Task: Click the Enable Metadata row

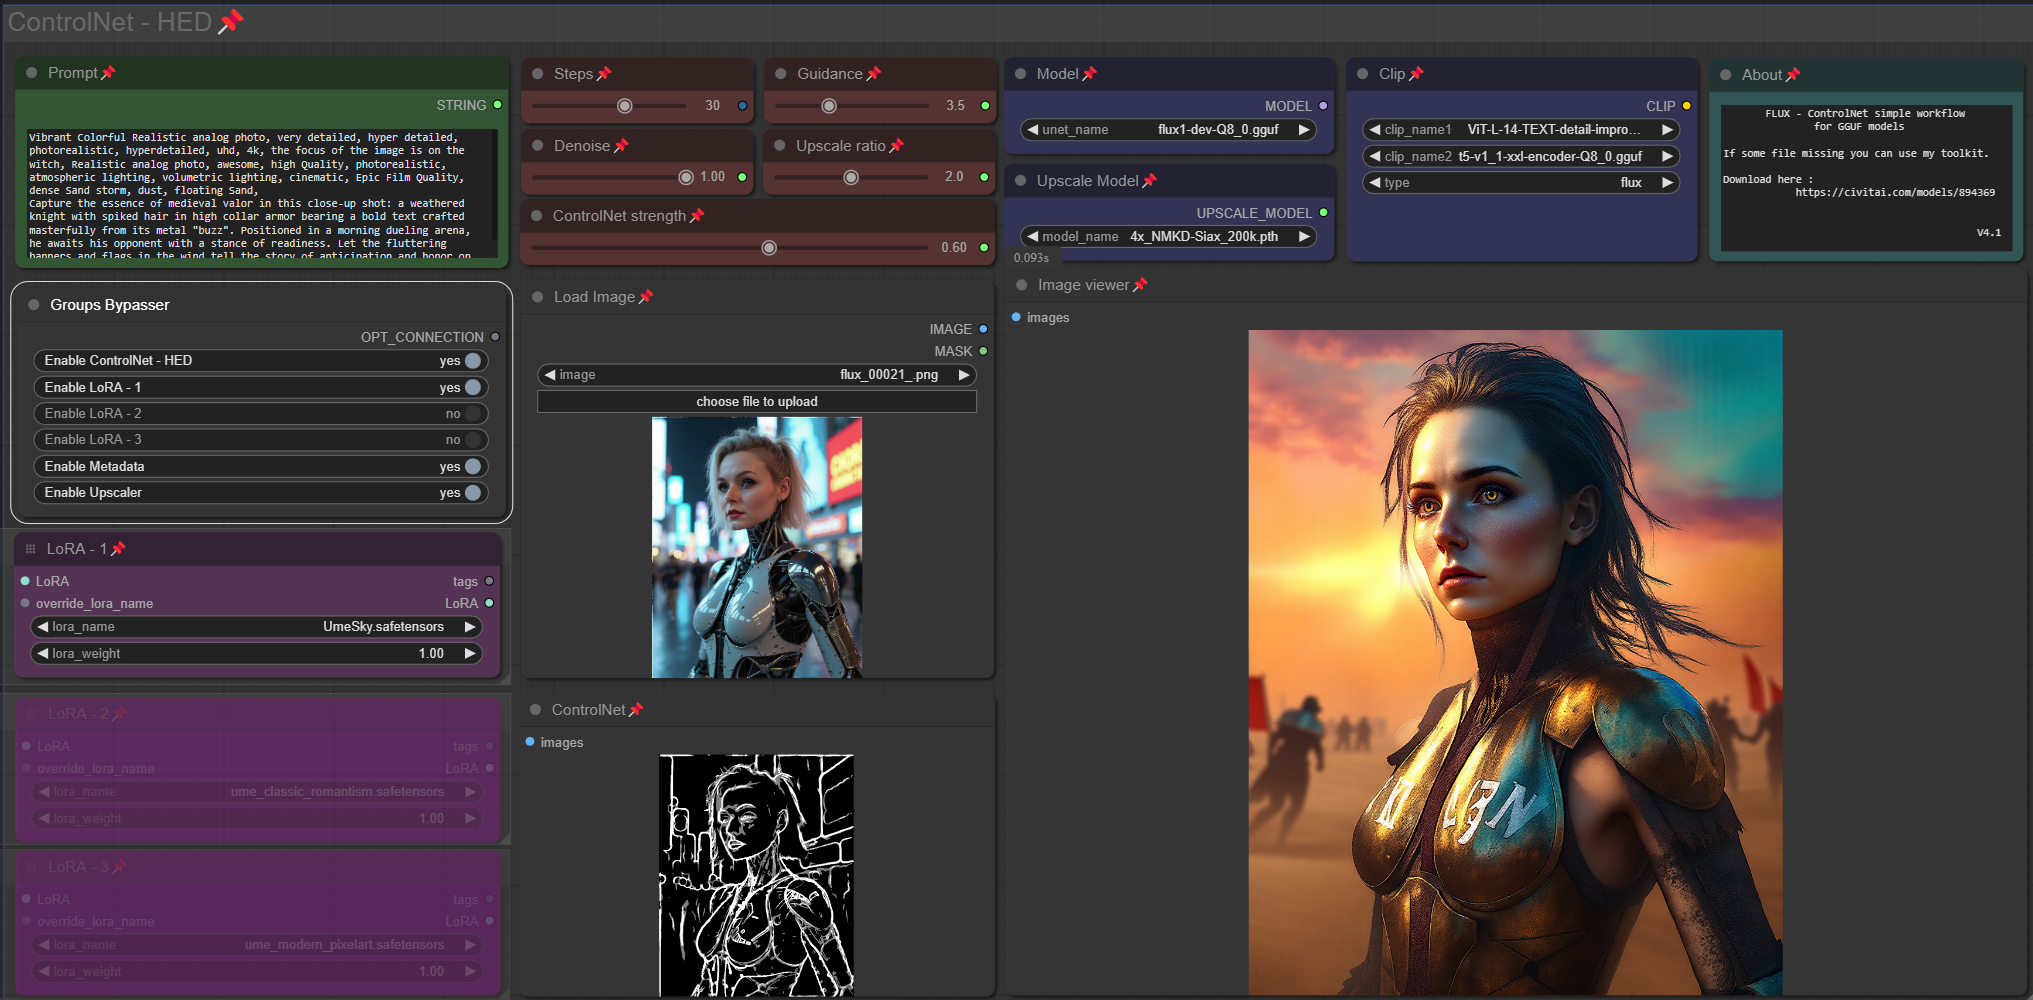Action: [x=260, y=467]
